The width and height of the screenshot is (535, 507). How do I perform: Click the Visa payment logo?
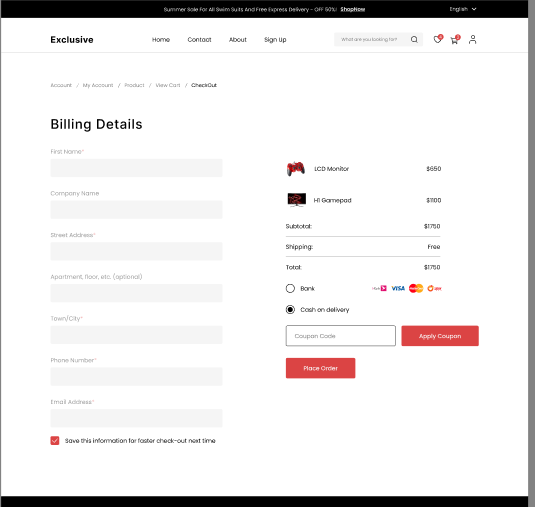pyautogui.click(x=398, y=288)
